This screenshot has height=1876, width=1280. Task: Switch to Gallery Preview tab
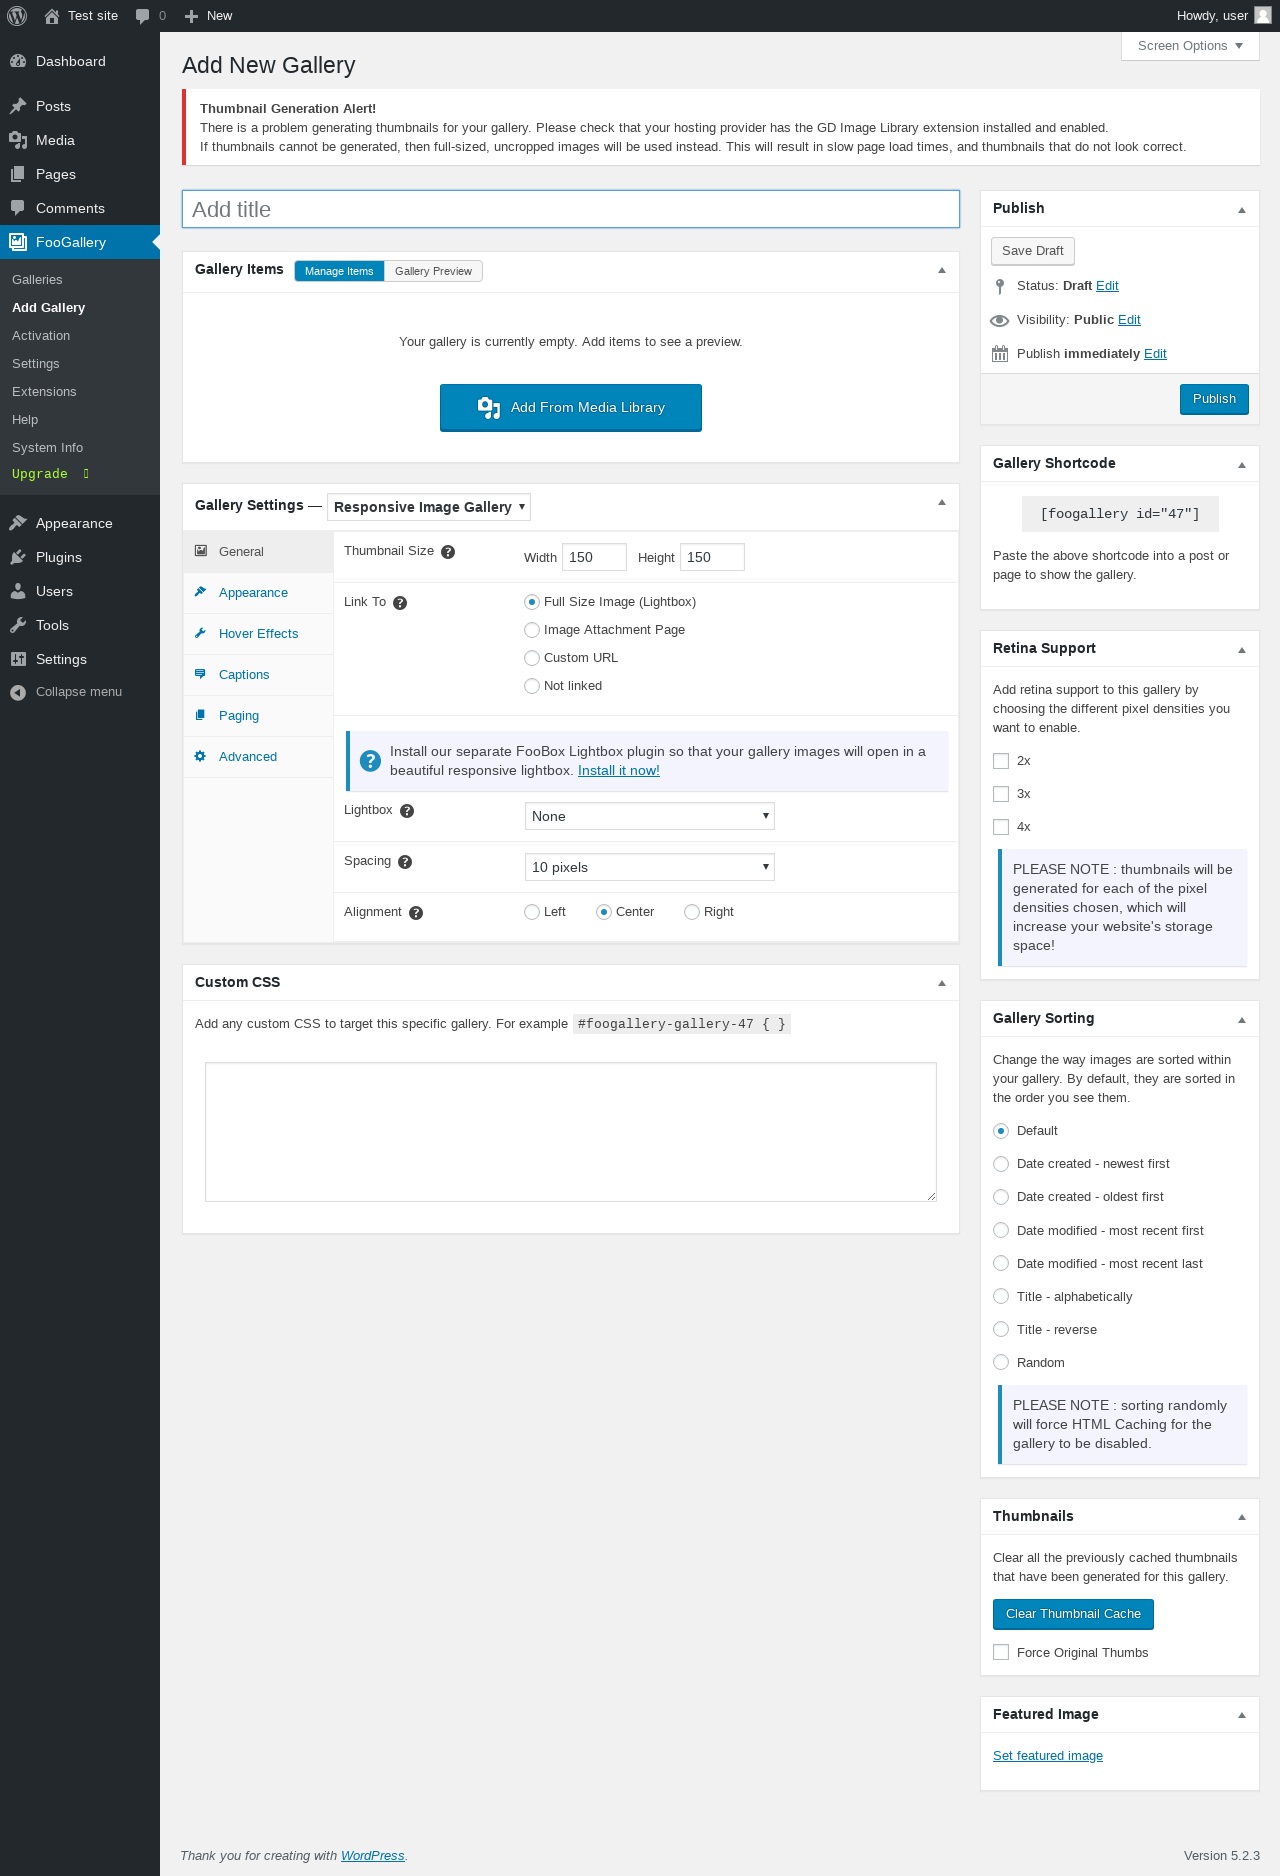click(433, 271)
